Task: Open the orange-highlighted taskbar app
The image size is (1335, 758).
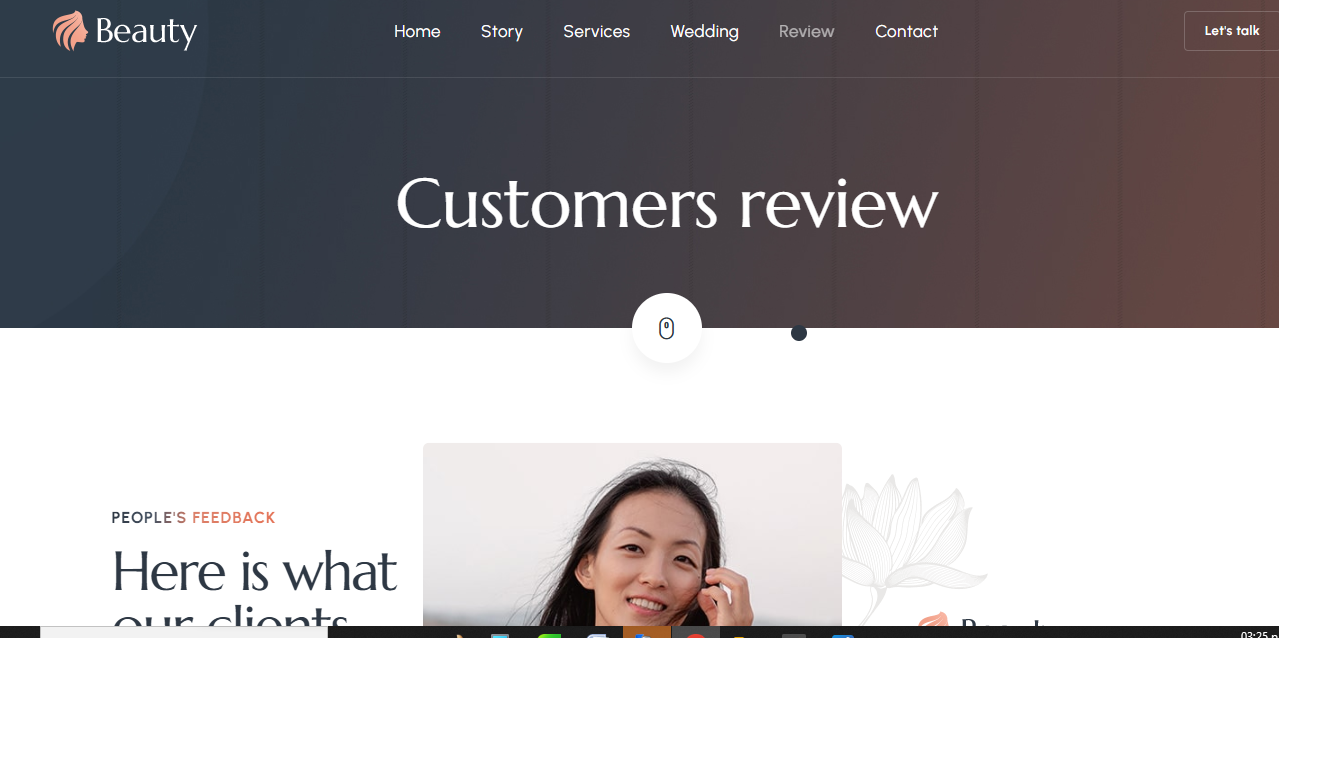Action: coord(647,632)
